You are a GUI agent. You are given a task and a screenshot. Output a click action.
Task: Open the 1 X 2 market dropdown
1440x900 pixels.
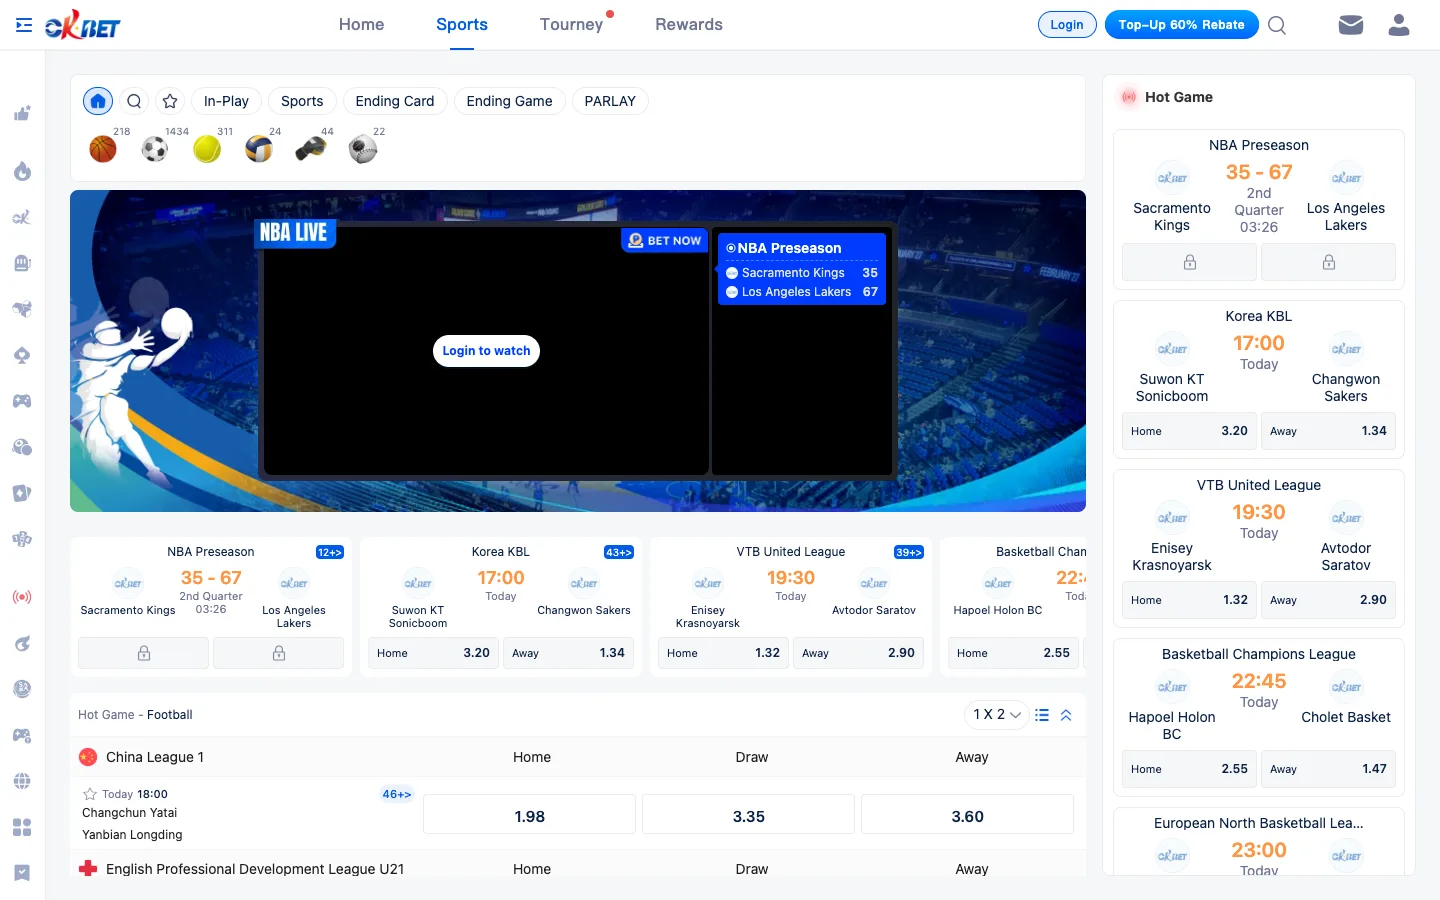click(x=997, y=714)
